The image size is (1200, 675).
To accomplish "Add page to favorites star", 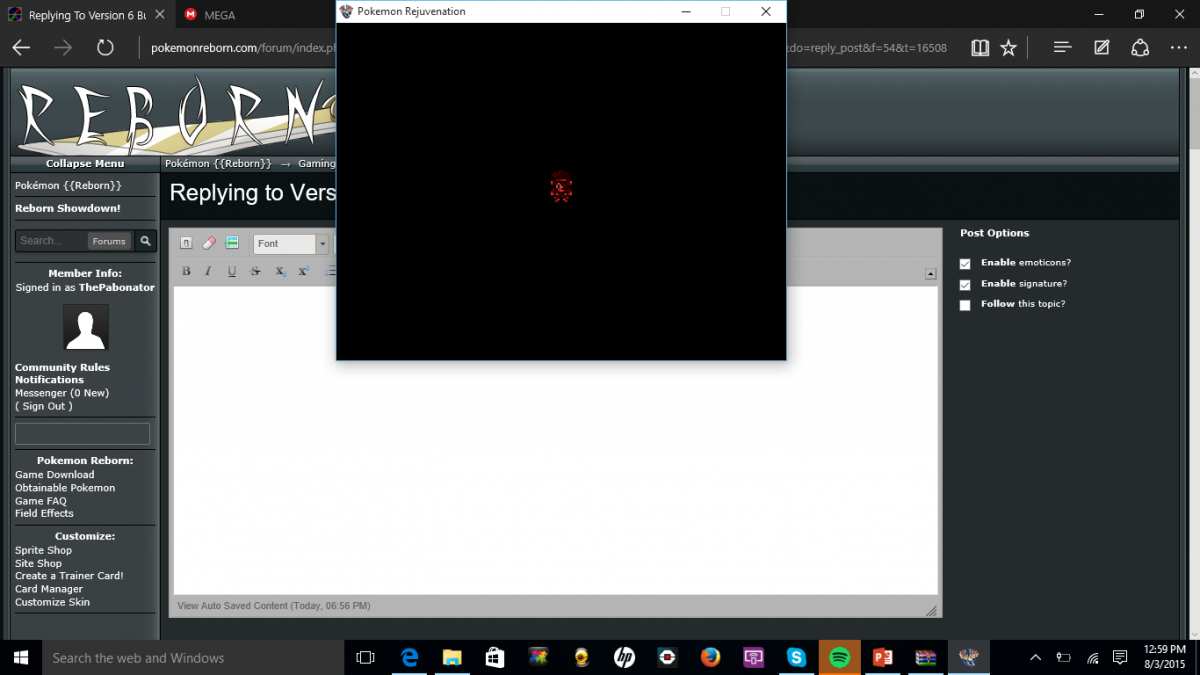I will (x=1008, y=47).
